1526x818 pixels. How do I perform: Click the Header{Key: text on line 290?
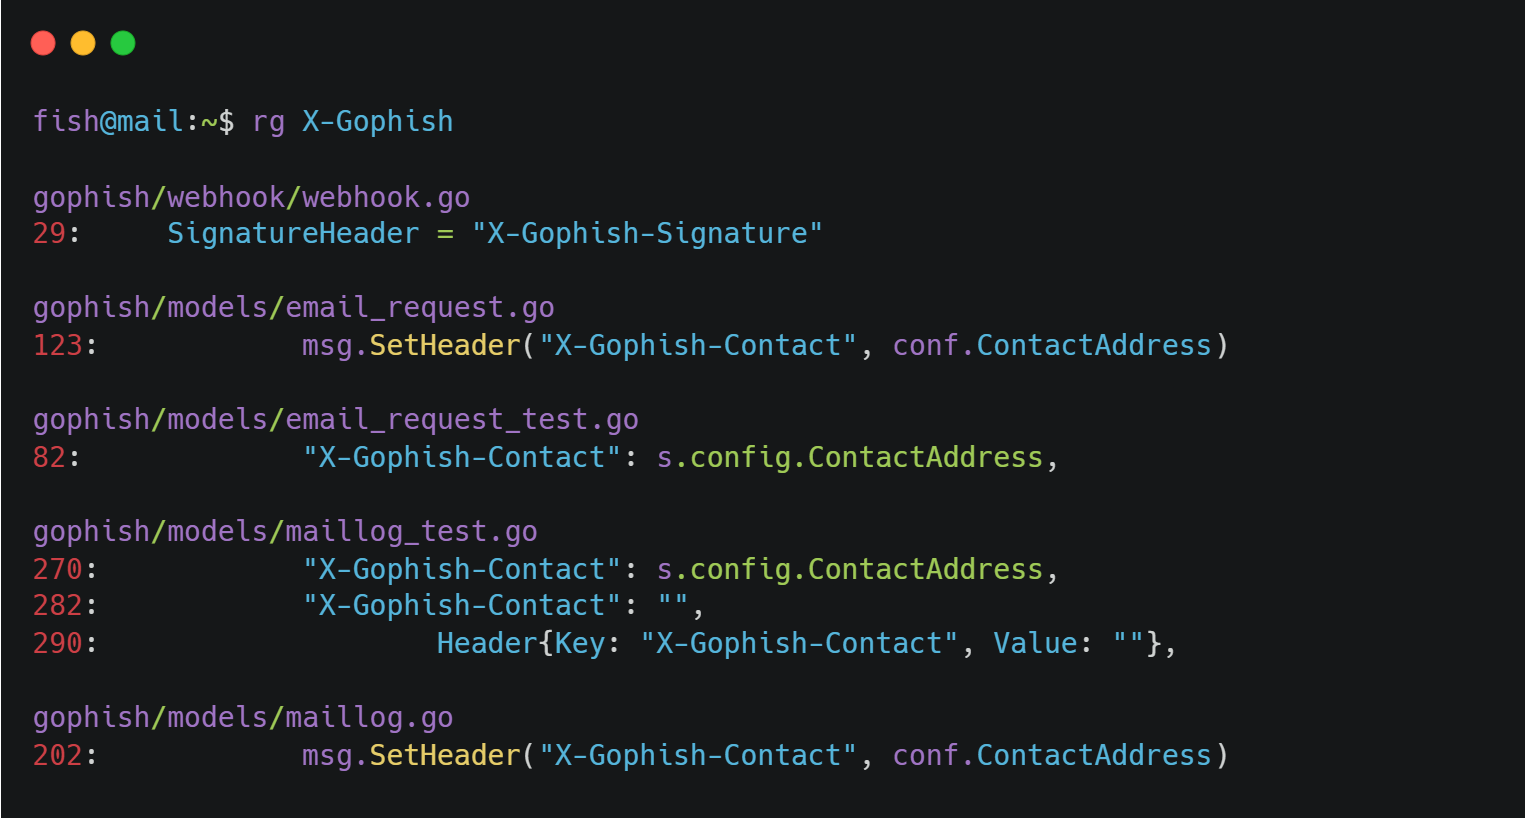tap(528, 643)
